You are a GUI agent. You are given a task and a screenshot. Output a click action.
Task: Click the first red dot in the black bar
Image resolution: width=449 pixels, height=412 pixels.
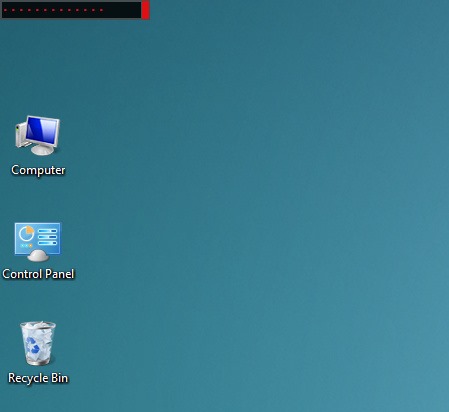[x=5, y=10]
